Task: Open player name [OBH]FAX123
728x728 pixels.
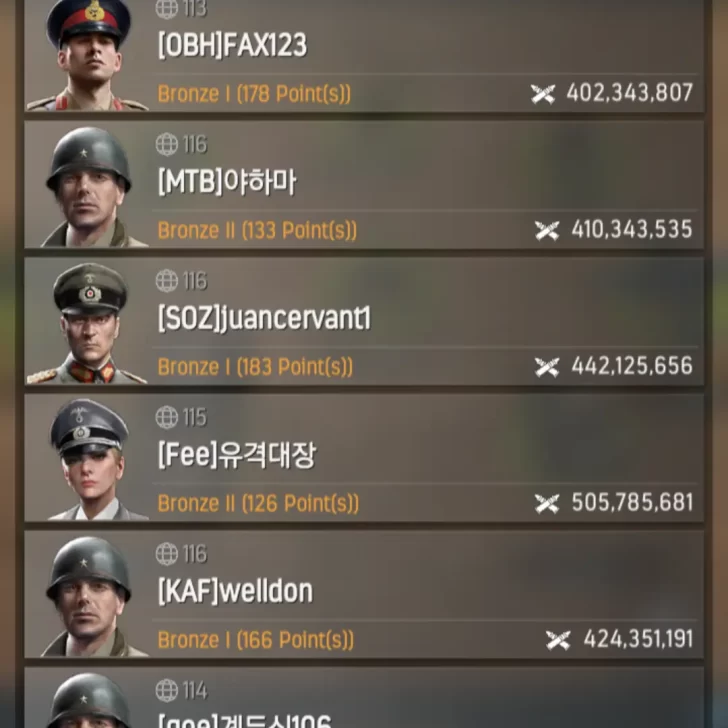Action: pos(232,46)
